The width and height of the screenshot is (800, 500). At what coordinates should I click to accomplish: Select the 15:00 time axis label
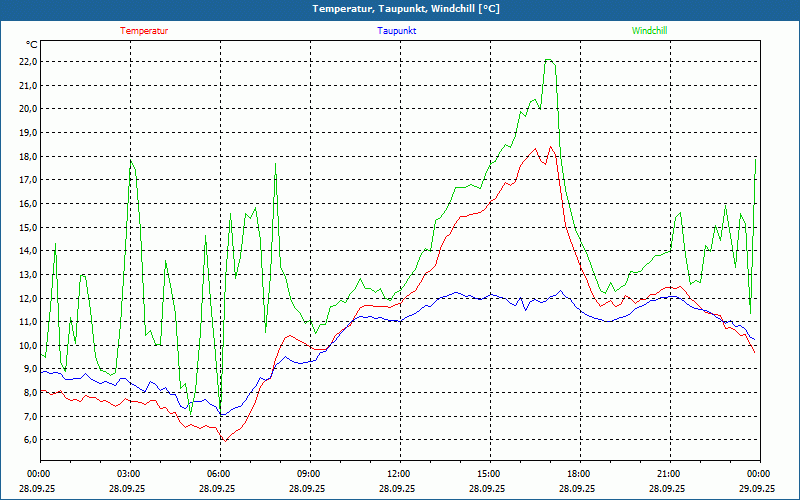489,474
